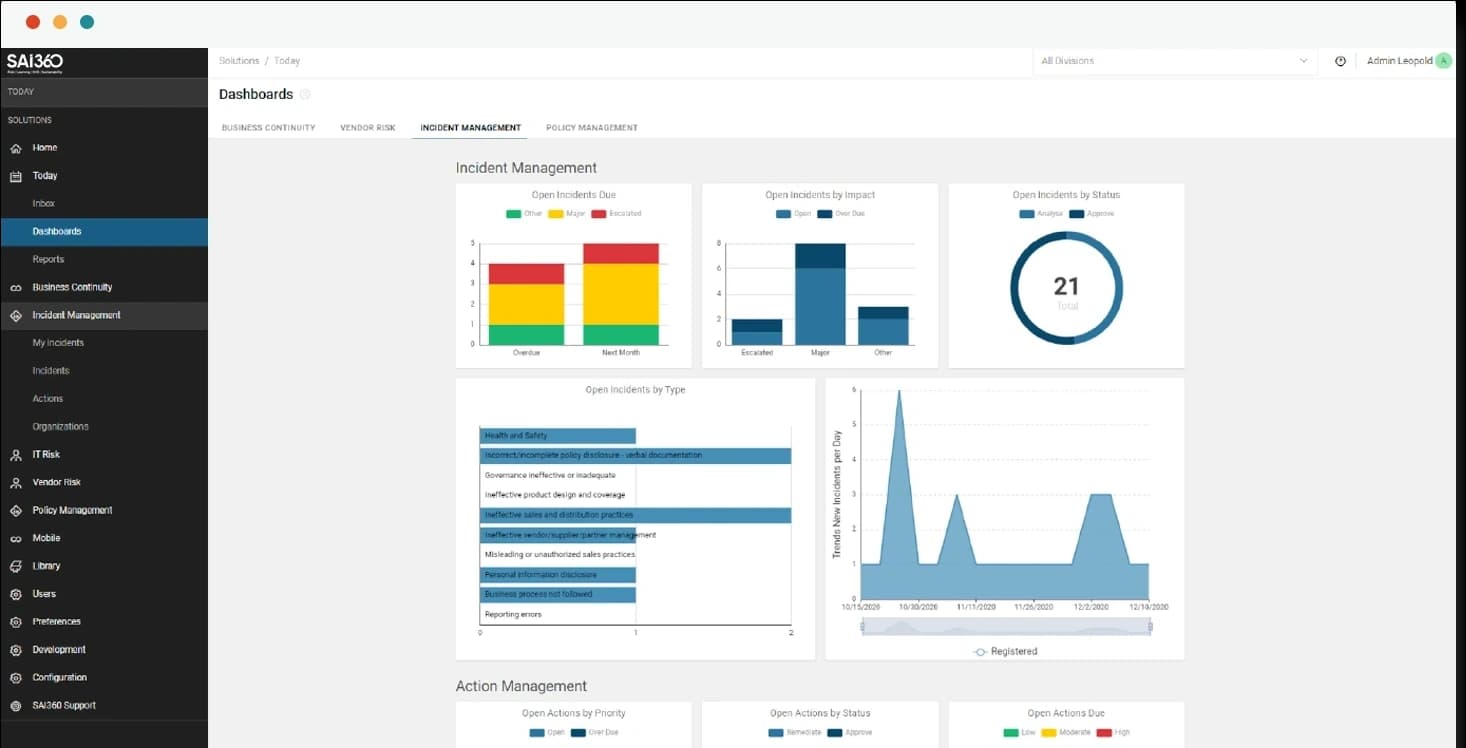Click the Configuration gear icon
This screenshot has height=748, width=1466.
15,678
